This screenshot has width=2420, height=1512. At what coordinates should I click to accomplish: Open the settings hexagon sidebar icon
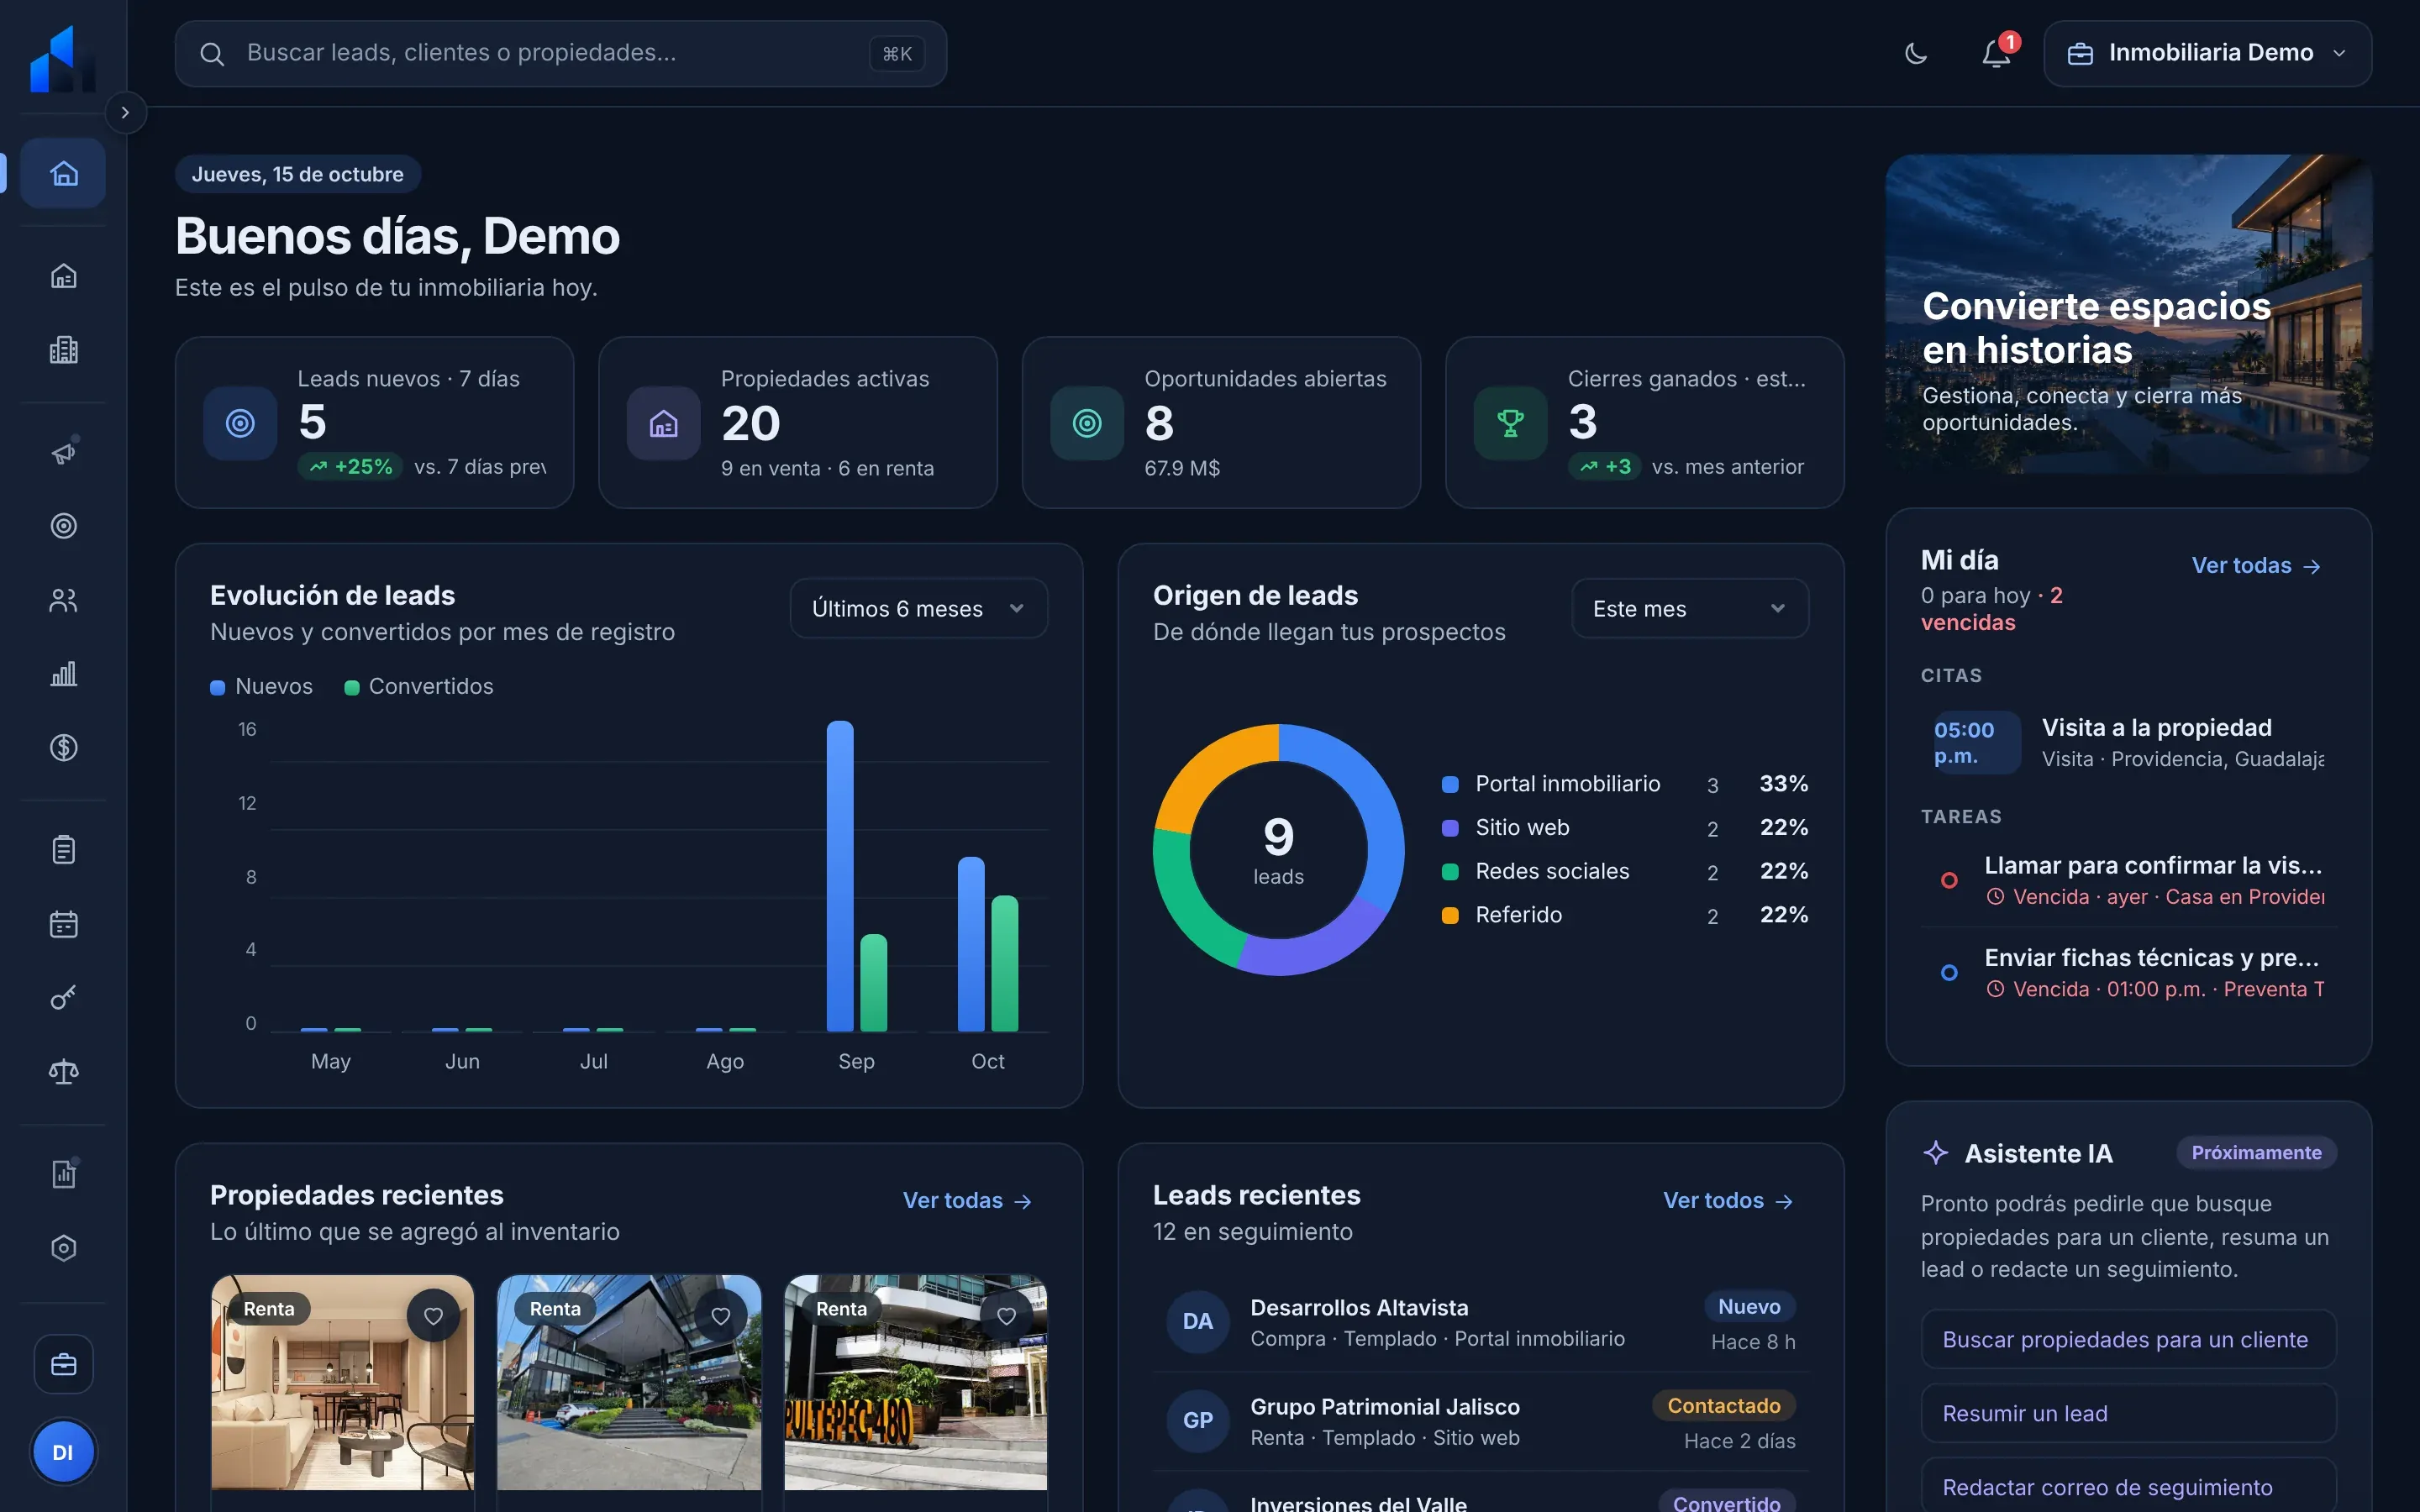click(63, 1248)
